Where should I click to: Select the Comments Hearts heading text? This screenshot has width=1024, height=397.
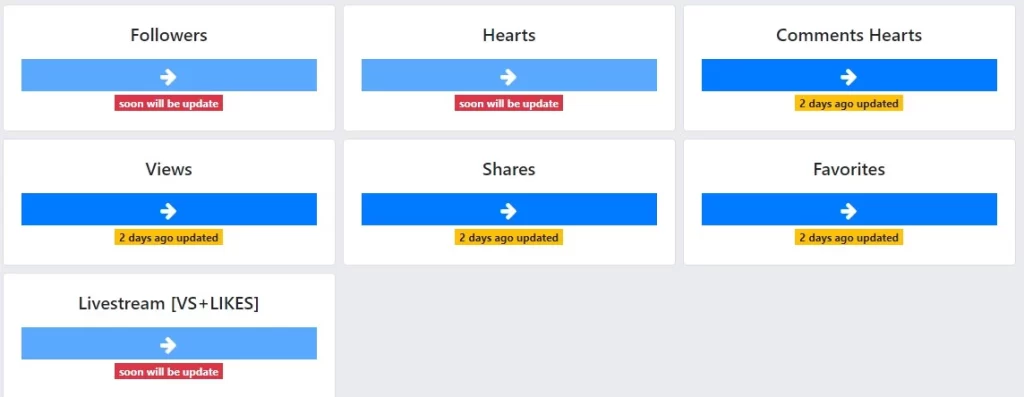[849, 35]
